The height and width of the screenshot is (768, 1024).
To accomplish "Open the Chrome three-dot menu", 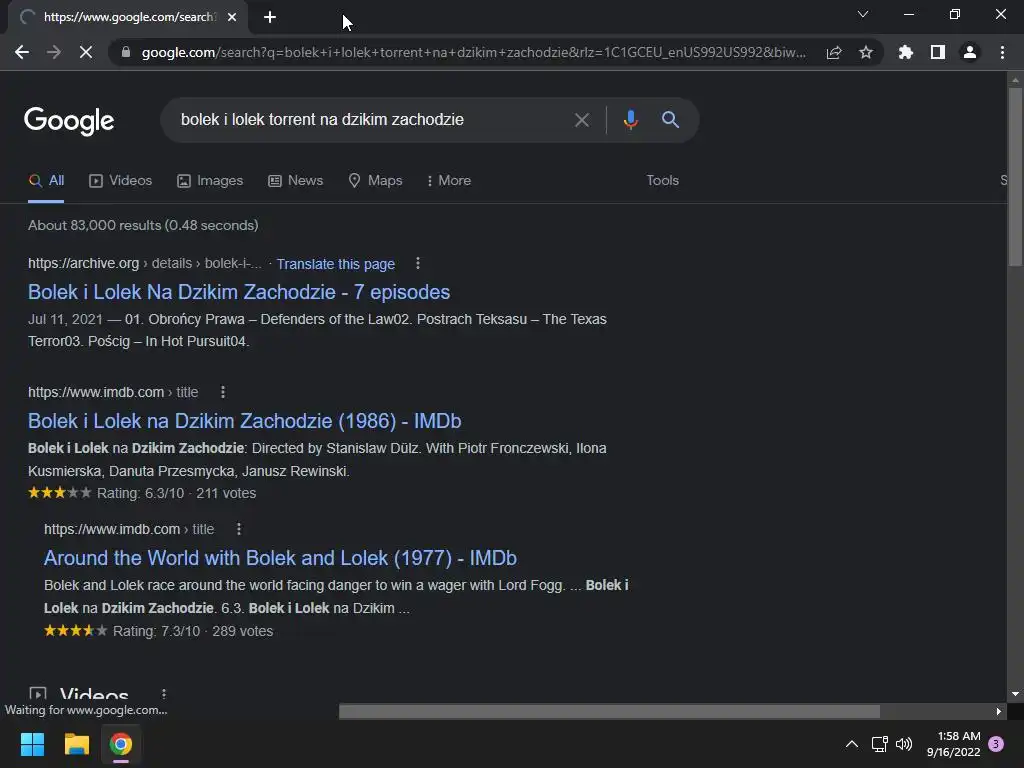I will coord(1002,52).
